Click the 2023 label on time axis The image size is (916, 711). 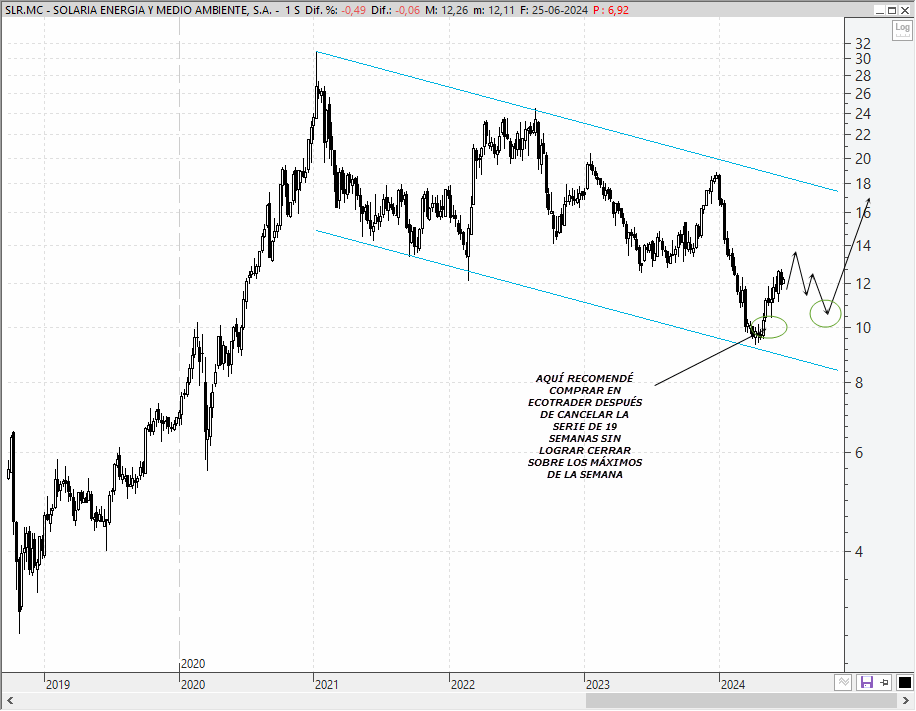pyautogui.click(x=598, y=684)
